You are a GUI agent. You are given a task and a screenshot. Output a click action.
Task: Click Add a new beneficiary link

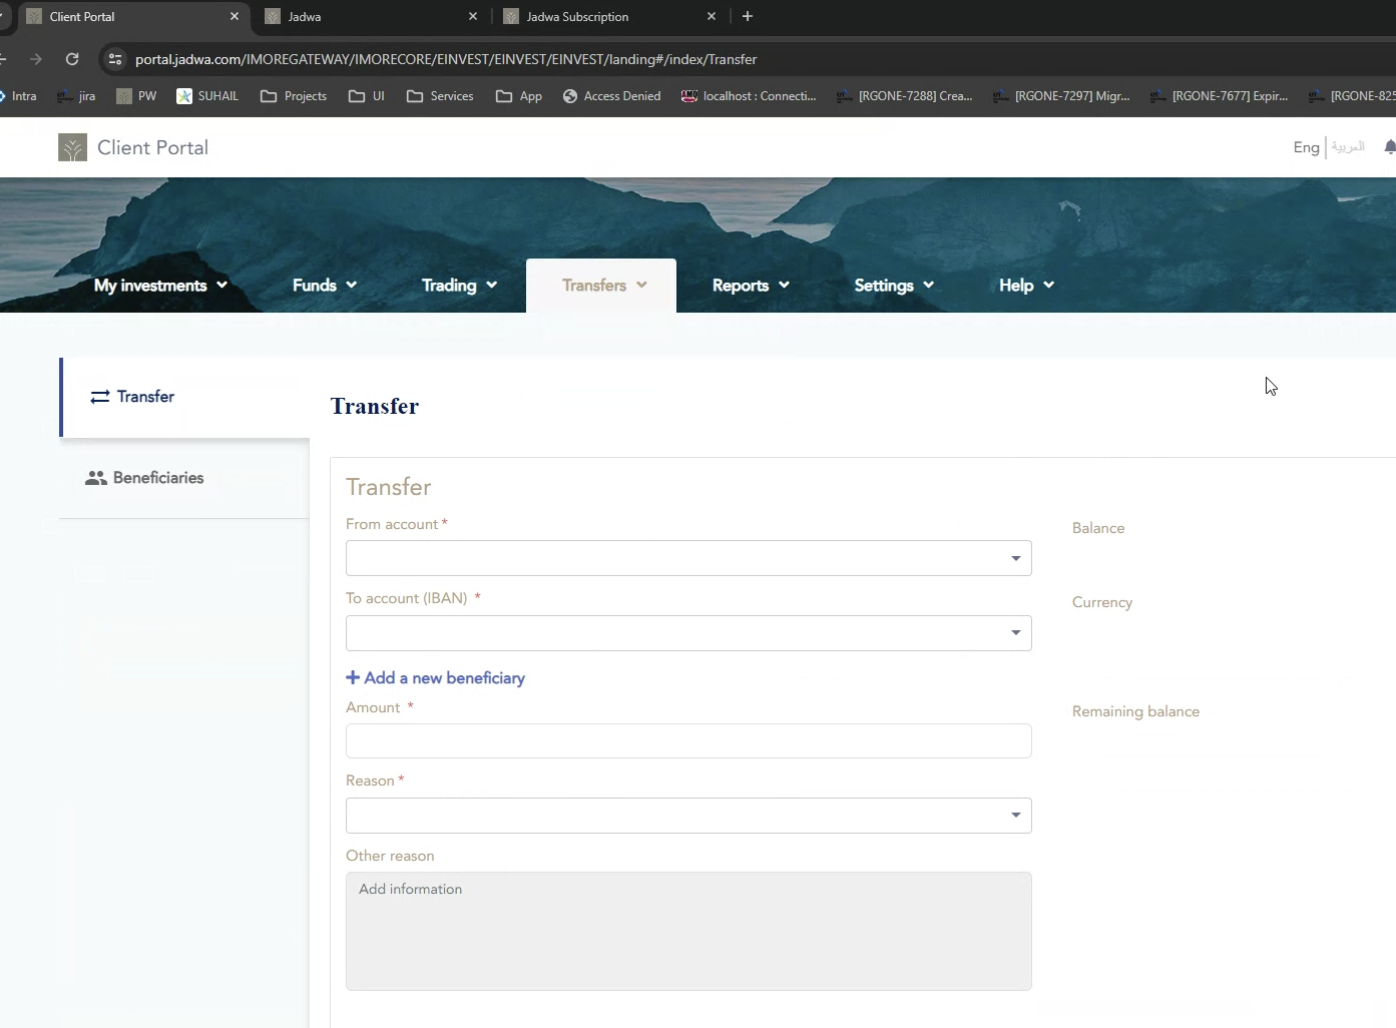436,678
